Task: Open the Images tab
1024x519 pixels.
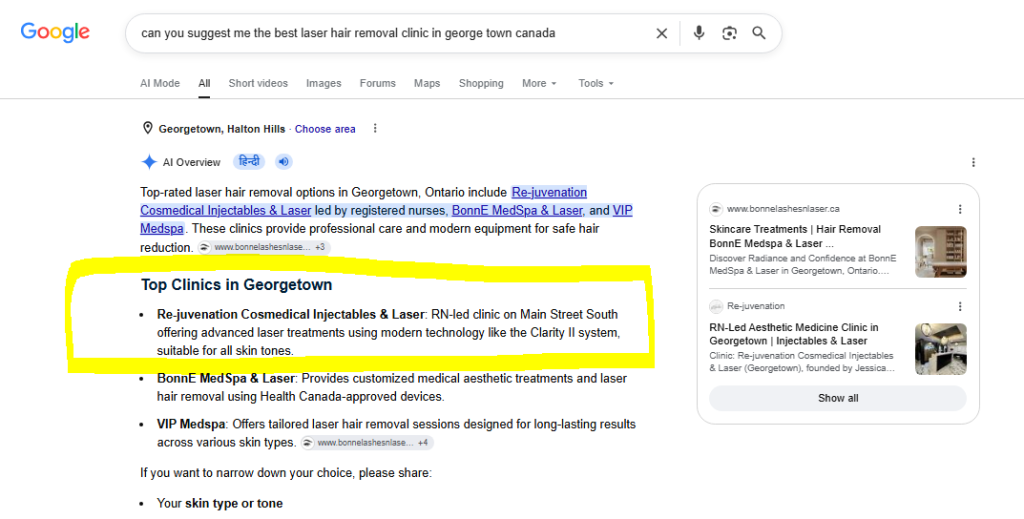Action: point(323,84)
